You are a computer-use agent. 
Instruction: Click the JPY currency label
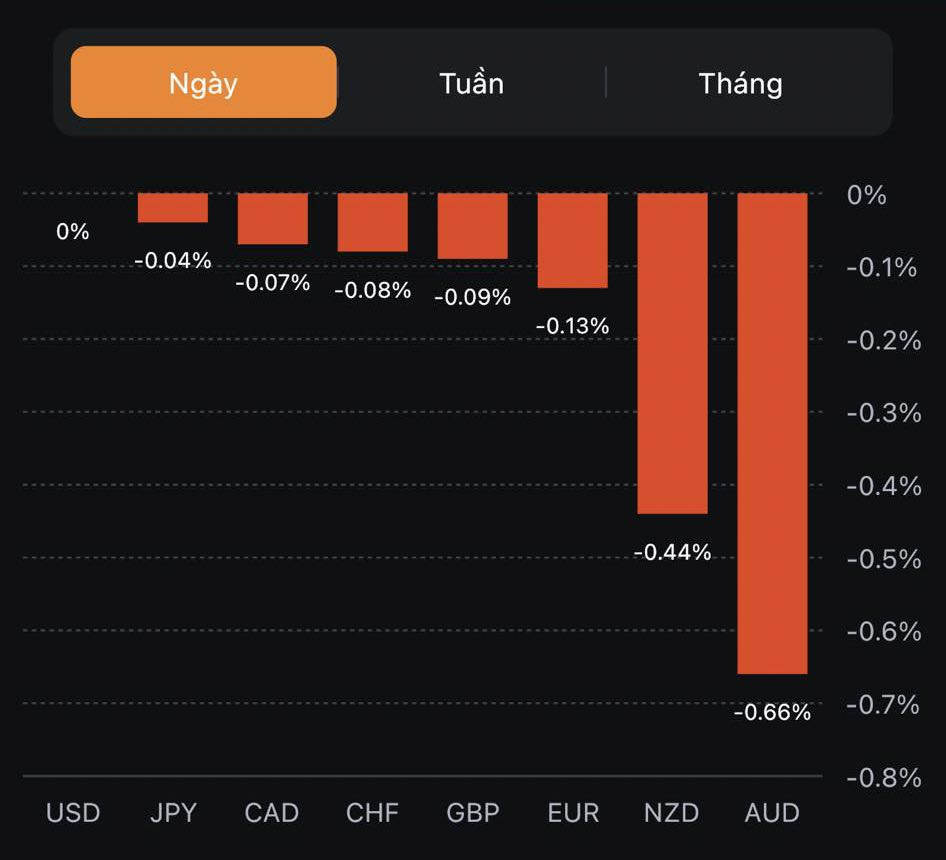pyautogui.click(x=172, y=812)
